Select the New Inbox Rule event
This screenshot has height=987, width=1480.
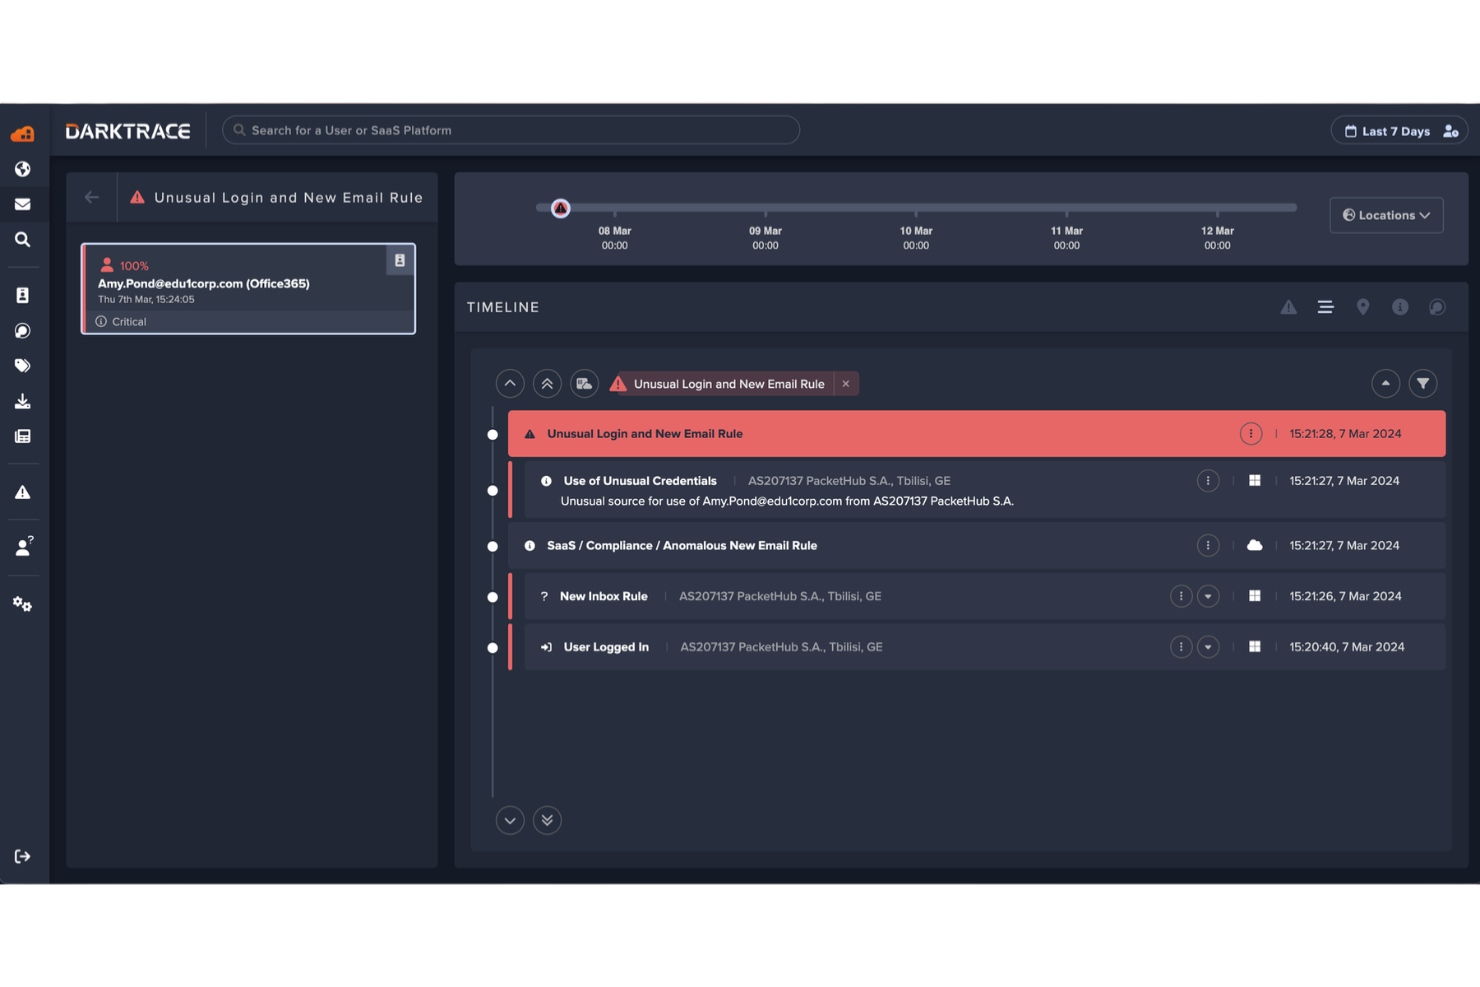pyautogui.click(x=984, y=597)
